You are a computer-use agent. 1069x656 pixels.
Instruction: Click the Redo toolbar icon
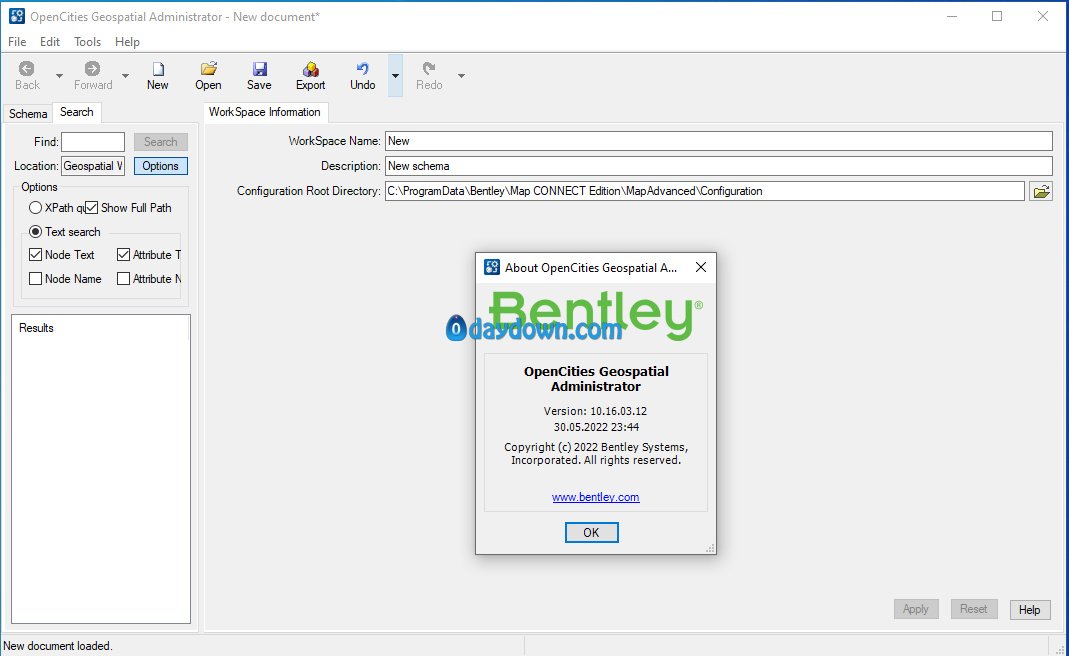pos(429,69)
